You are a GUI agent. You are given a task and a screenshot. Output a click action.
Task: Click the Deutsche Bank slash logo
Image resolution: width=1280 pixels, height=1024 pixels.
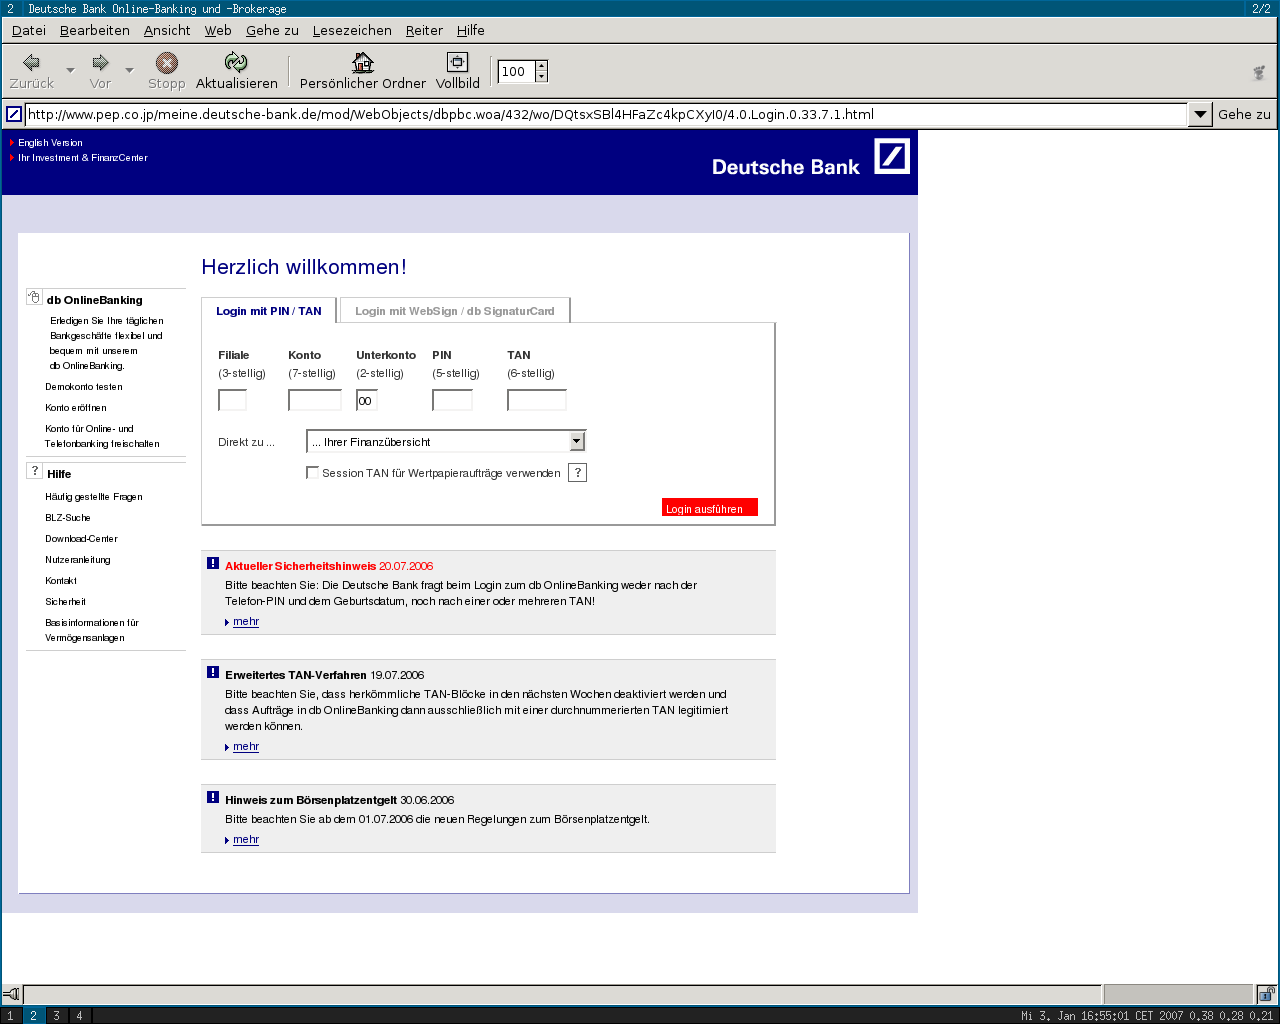pos(892,156)
